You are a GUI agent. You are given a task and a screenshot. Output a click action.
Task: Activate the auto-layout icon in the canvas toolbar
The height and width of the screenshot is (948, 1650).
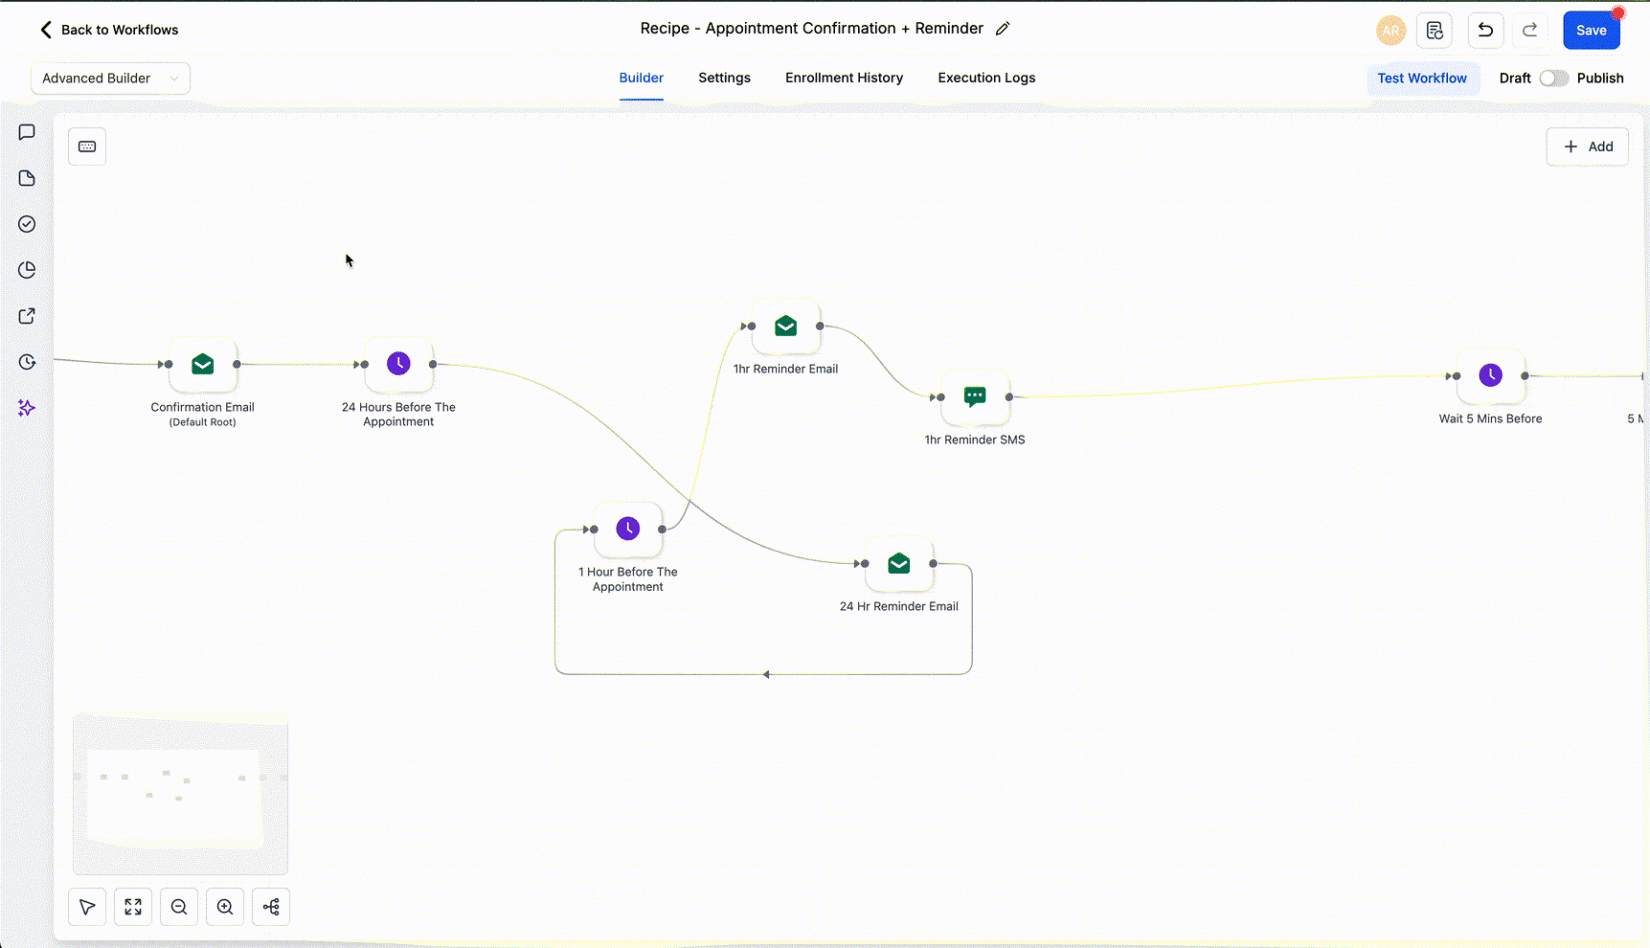(x=270, y=906)
